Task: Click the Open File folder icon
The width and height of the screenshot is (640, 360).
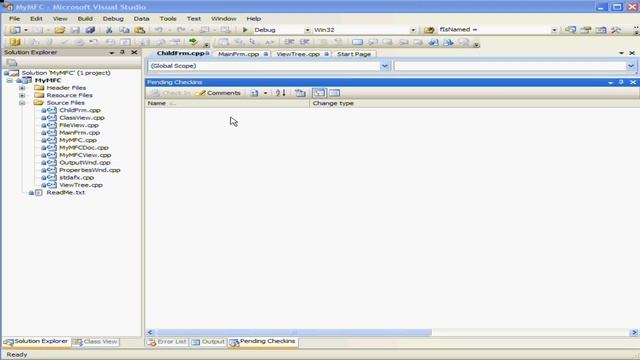Action: point(60,30)
